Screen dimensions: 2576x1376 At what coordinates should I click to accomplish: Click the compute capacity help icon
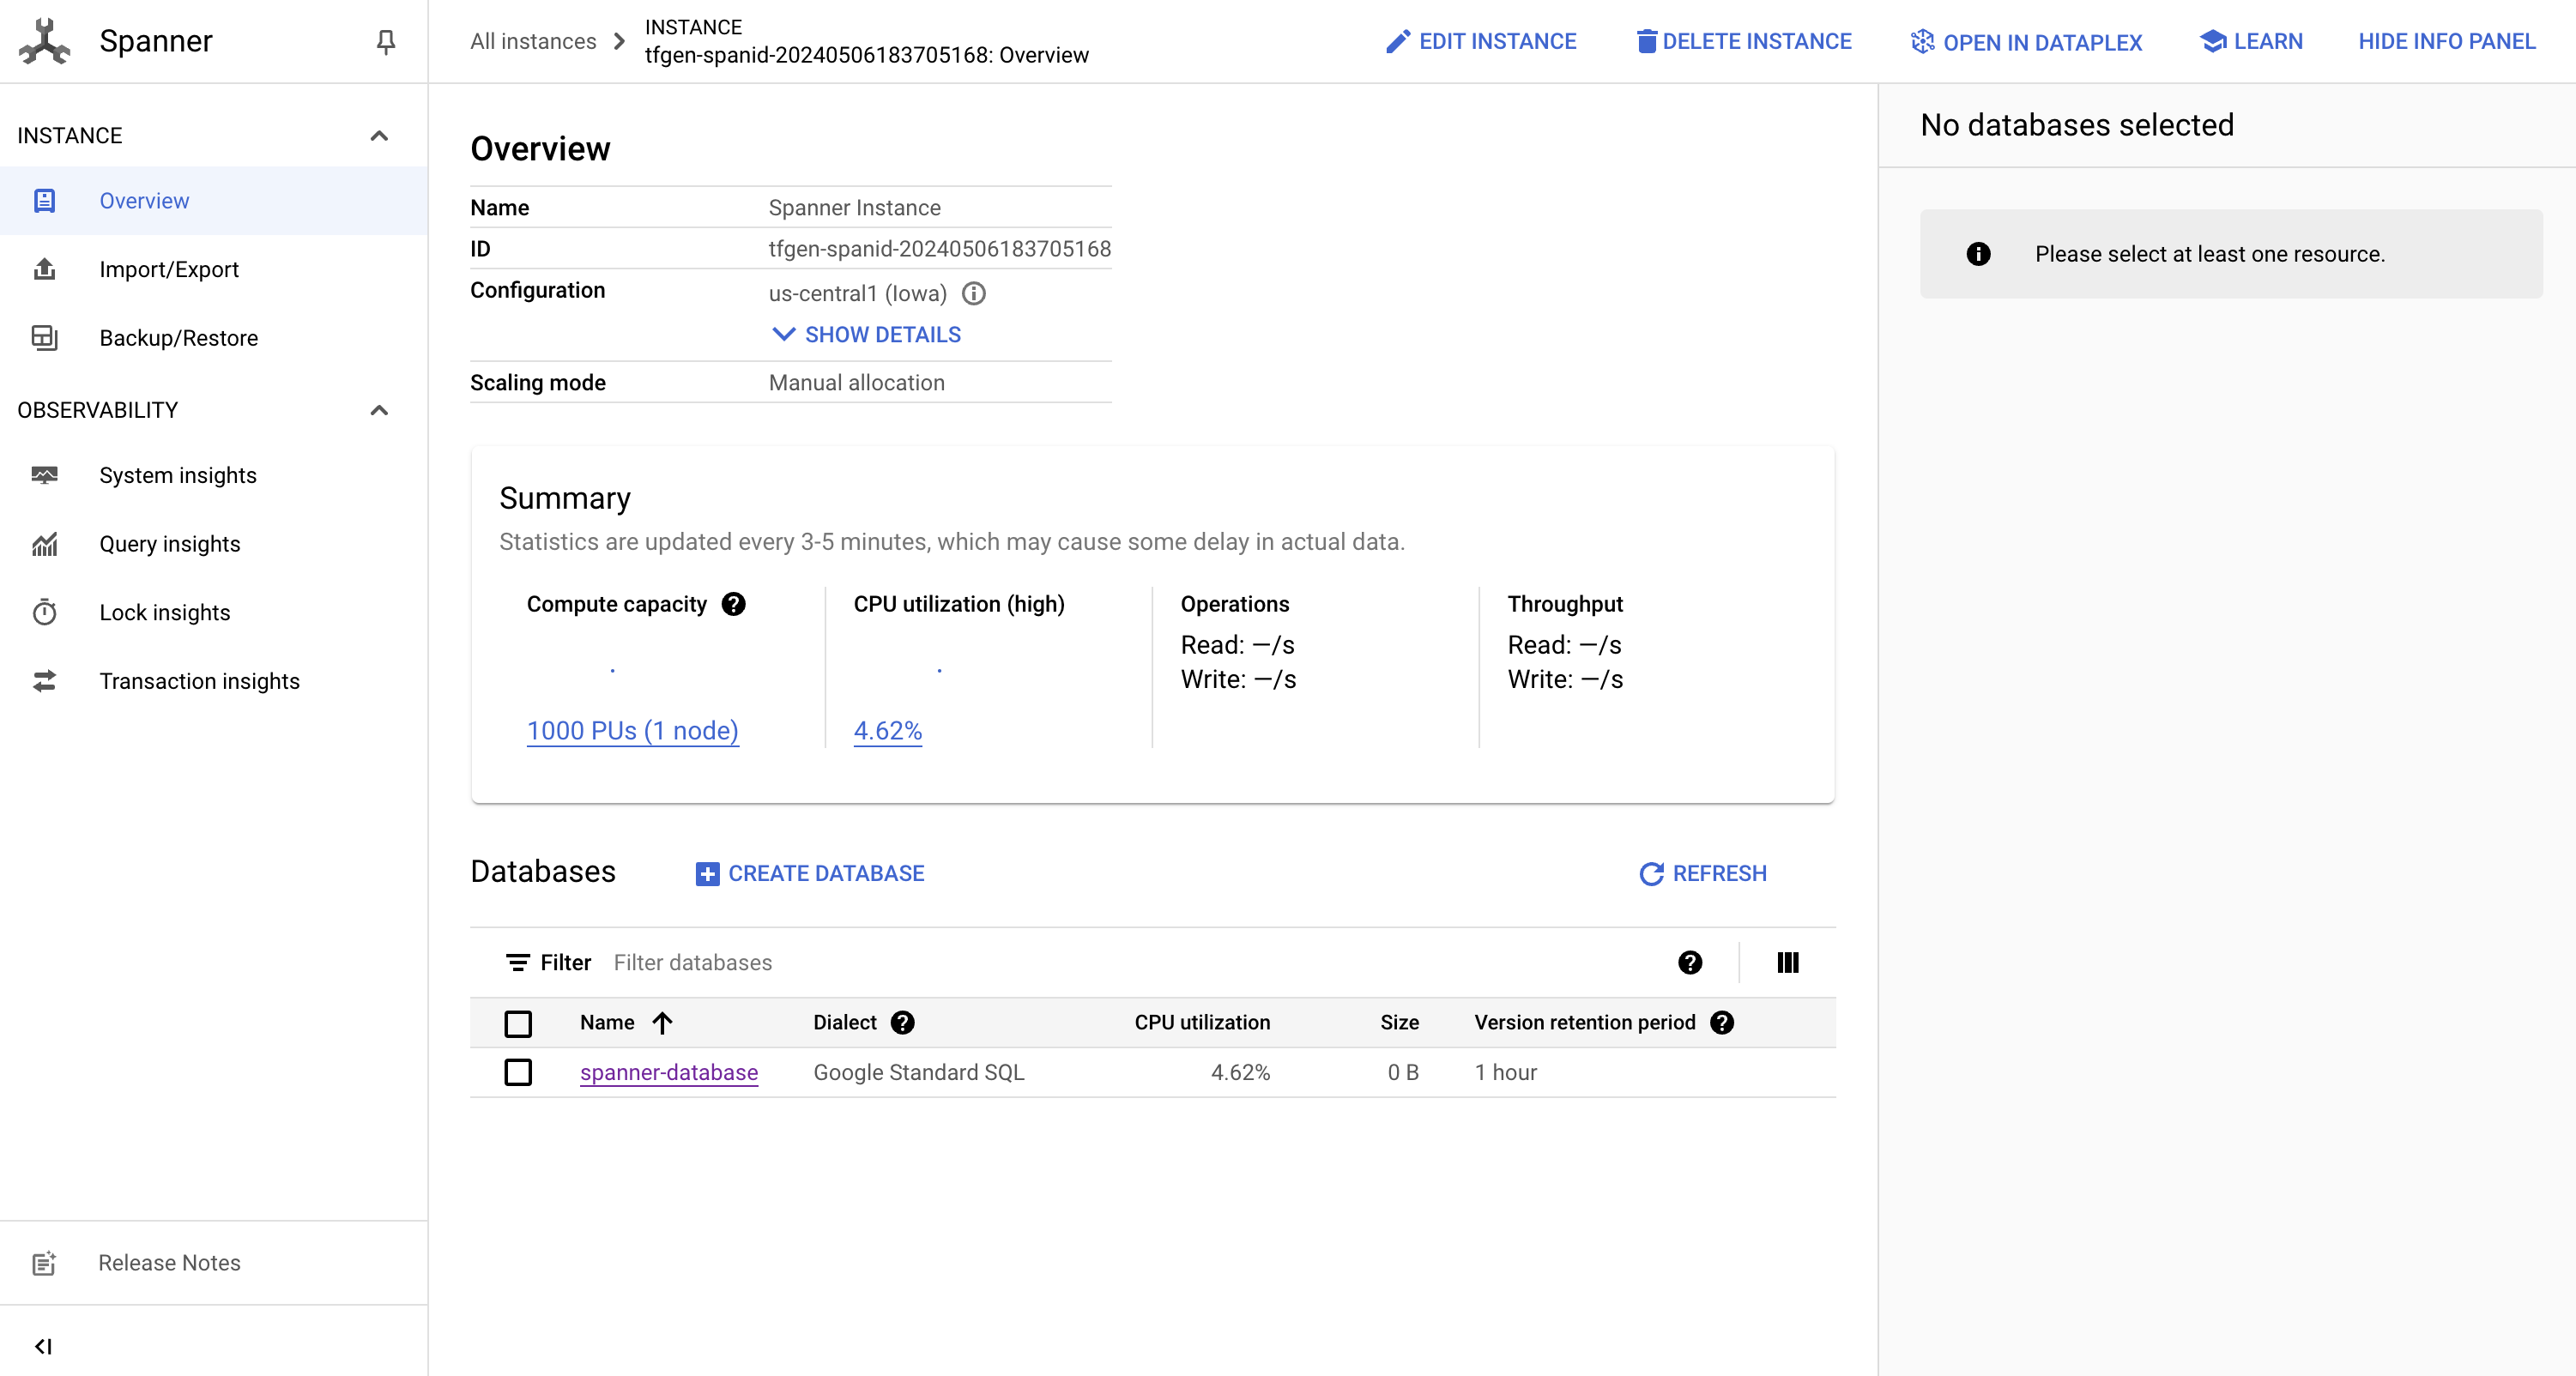point(734,604)
